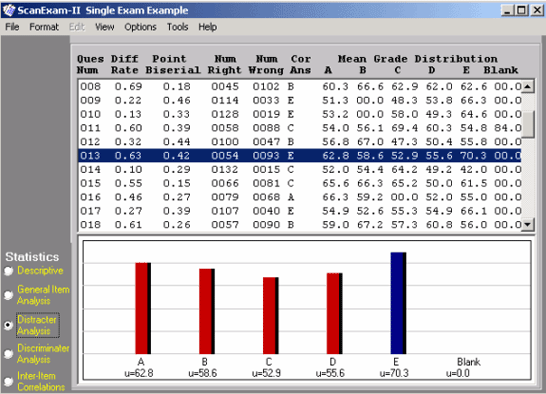The width and height of the screenshot is (546, 394).
Task: Click the 0132 Num Right value in row 014
Action: tap(225, 169)
